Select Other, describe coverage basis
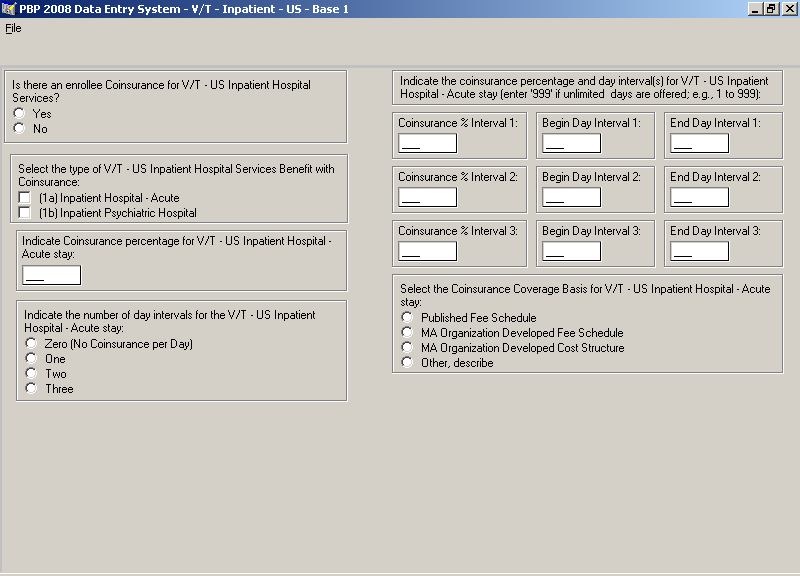Screen dimensions: 800x576 coord(407,362)
